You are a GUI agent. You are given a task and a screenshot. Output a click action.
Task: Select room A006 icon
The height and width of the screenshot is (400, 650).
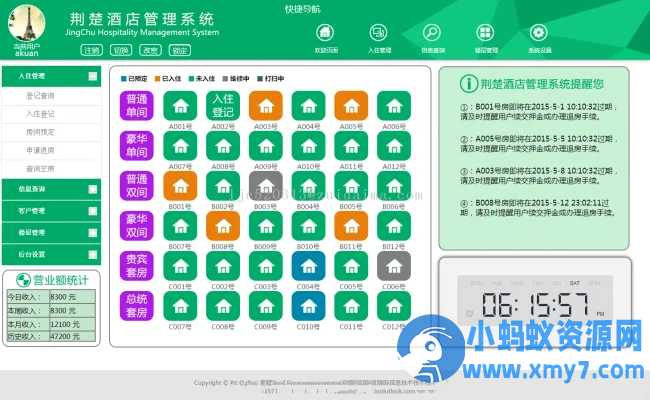pyautogui.click(x=394, y=106)
